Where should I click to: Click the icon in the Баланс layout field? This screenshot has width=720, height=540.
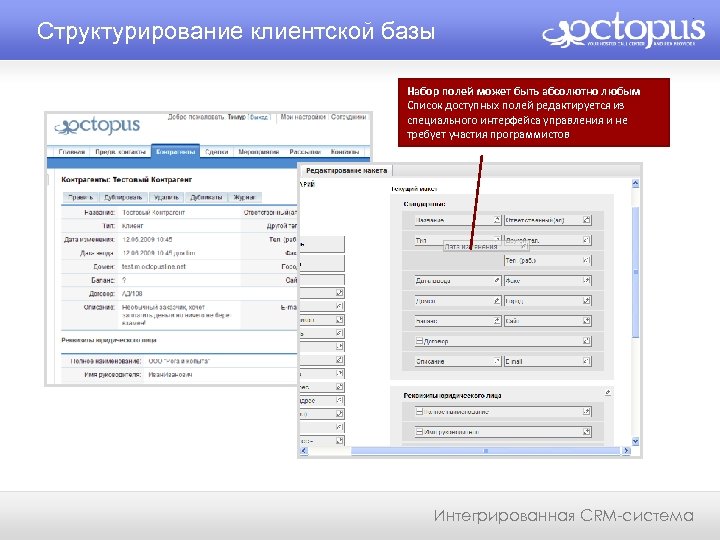(x=497, y=321)
